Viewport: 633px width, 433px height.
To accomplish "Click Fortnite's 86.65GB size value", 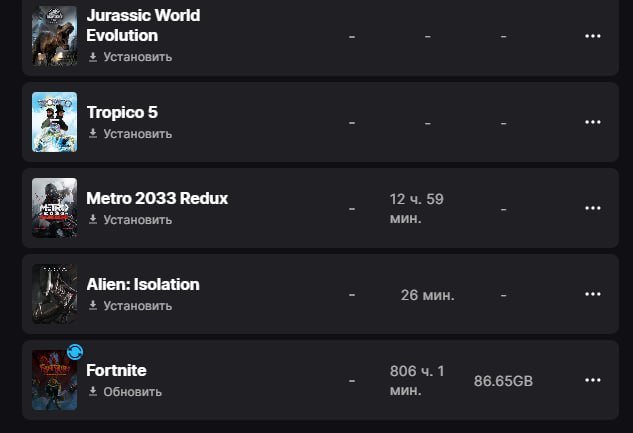I will pyautogui.click(x=505, y=381).
